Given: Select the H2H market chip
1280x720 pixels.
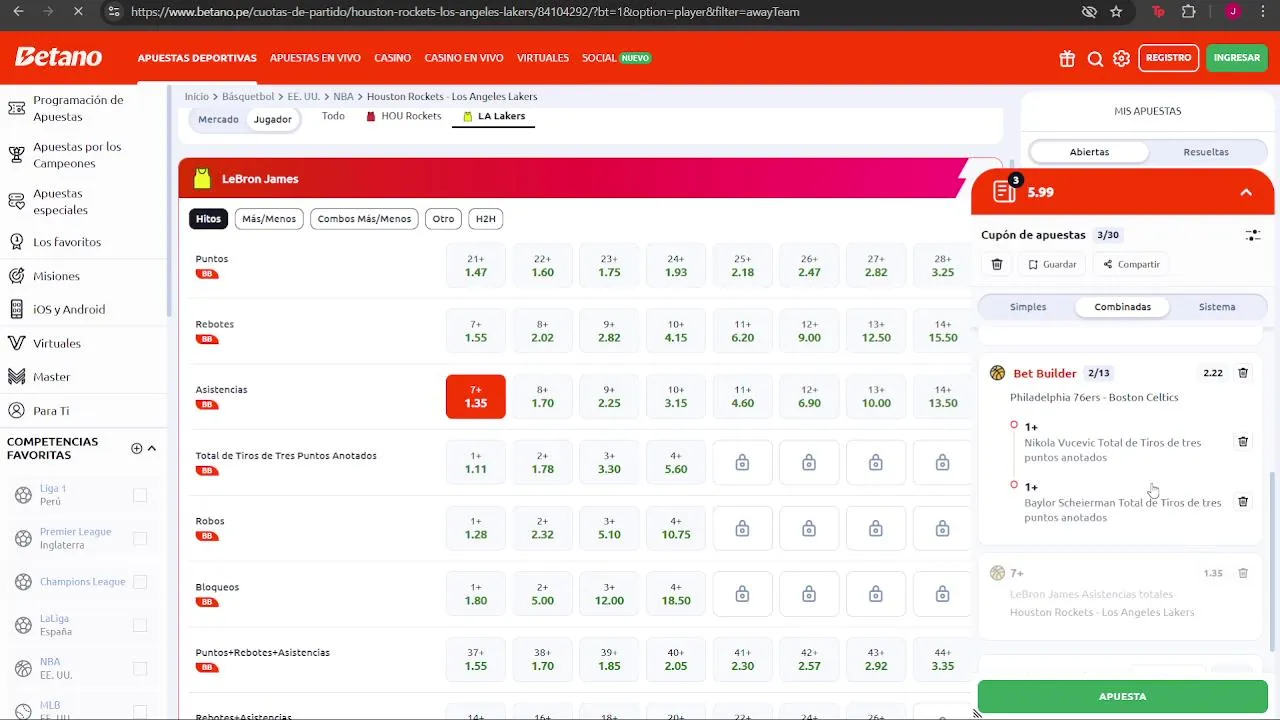Looking at the screenshot, I should coord(485,219).
